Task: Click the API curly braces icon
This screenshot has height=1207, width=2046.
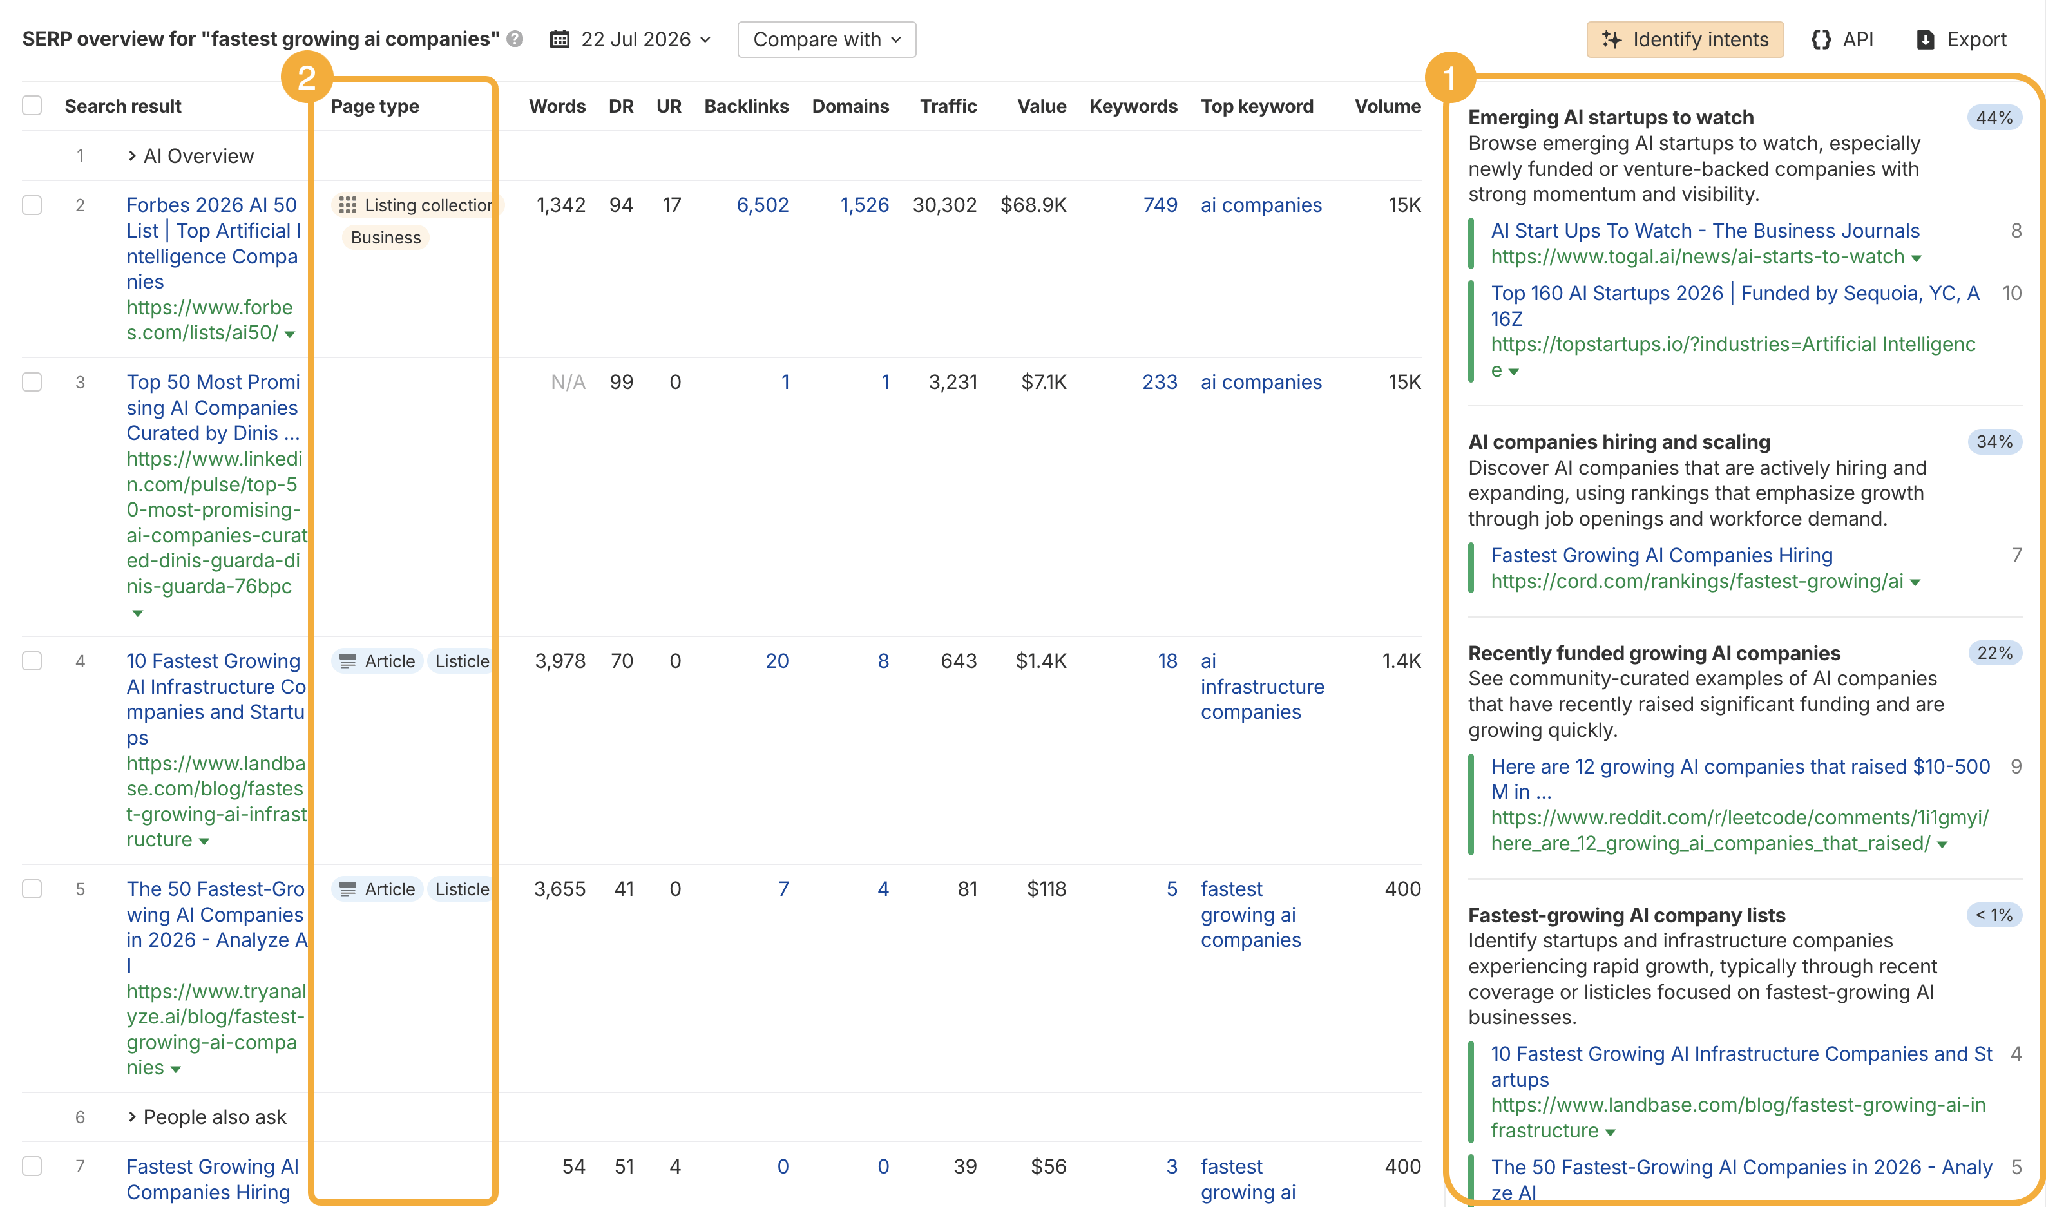Action: (1821, 39)
